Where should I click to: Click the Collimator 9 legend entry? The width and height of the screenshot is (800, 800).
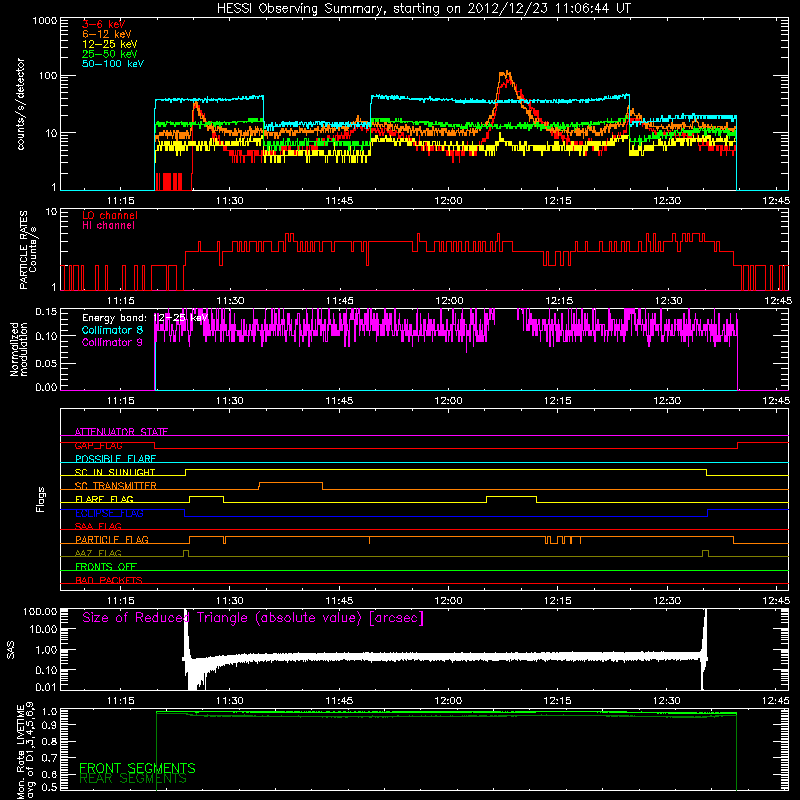(x=112, y=342)
